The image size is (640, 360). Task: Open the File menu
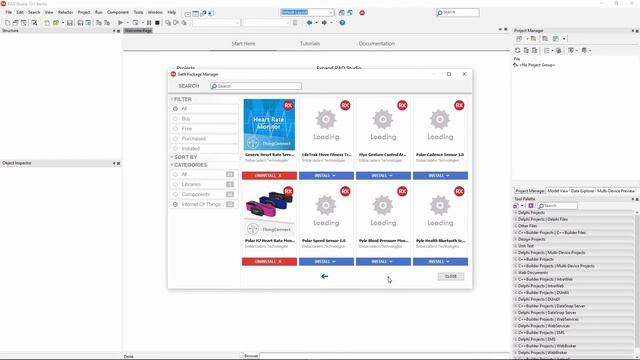pyautogui.click(x=9, y=13)
